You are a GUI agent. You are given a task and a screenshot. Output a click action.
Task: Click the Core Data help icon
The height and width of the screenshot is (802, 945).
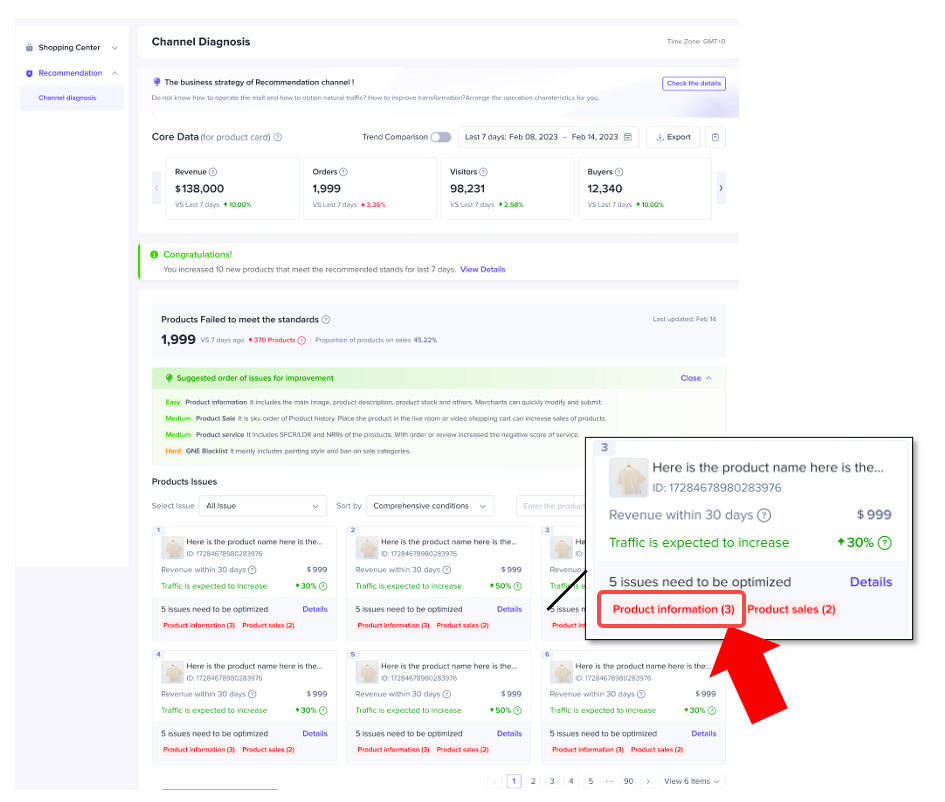(x=278, y=138)
